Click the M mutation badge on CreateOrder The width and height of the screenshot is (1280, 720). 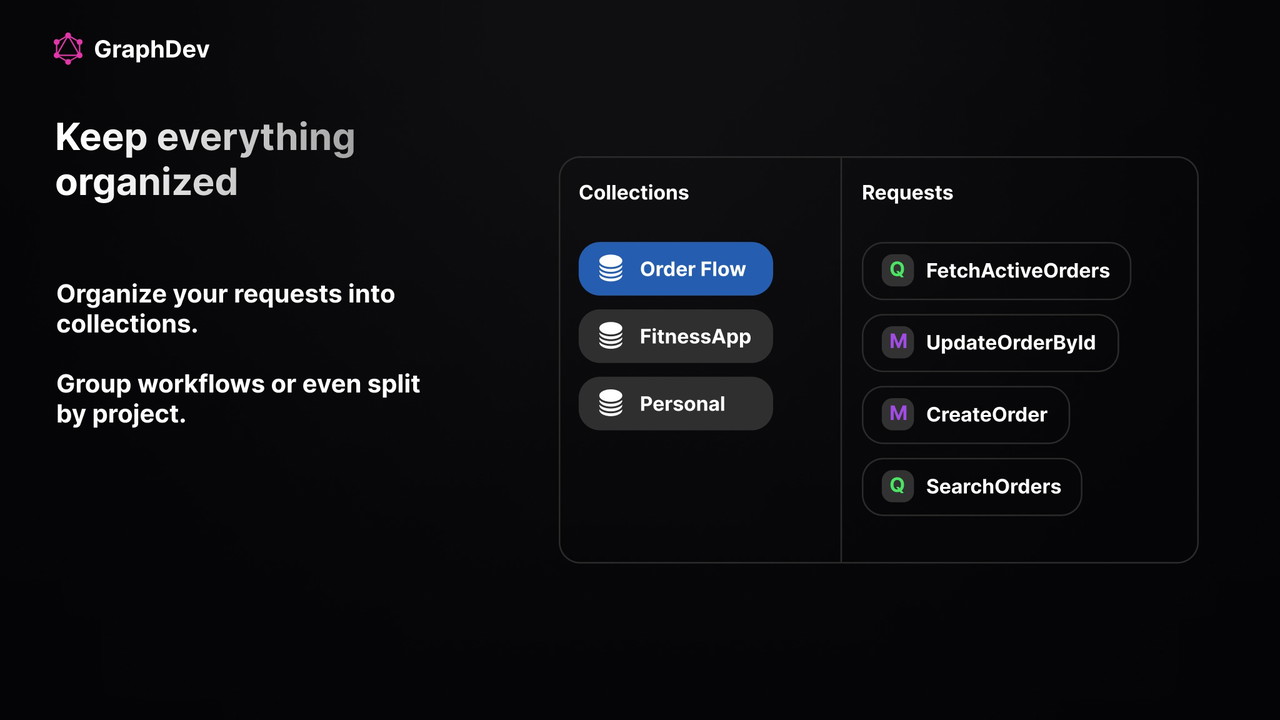point(897,414)
